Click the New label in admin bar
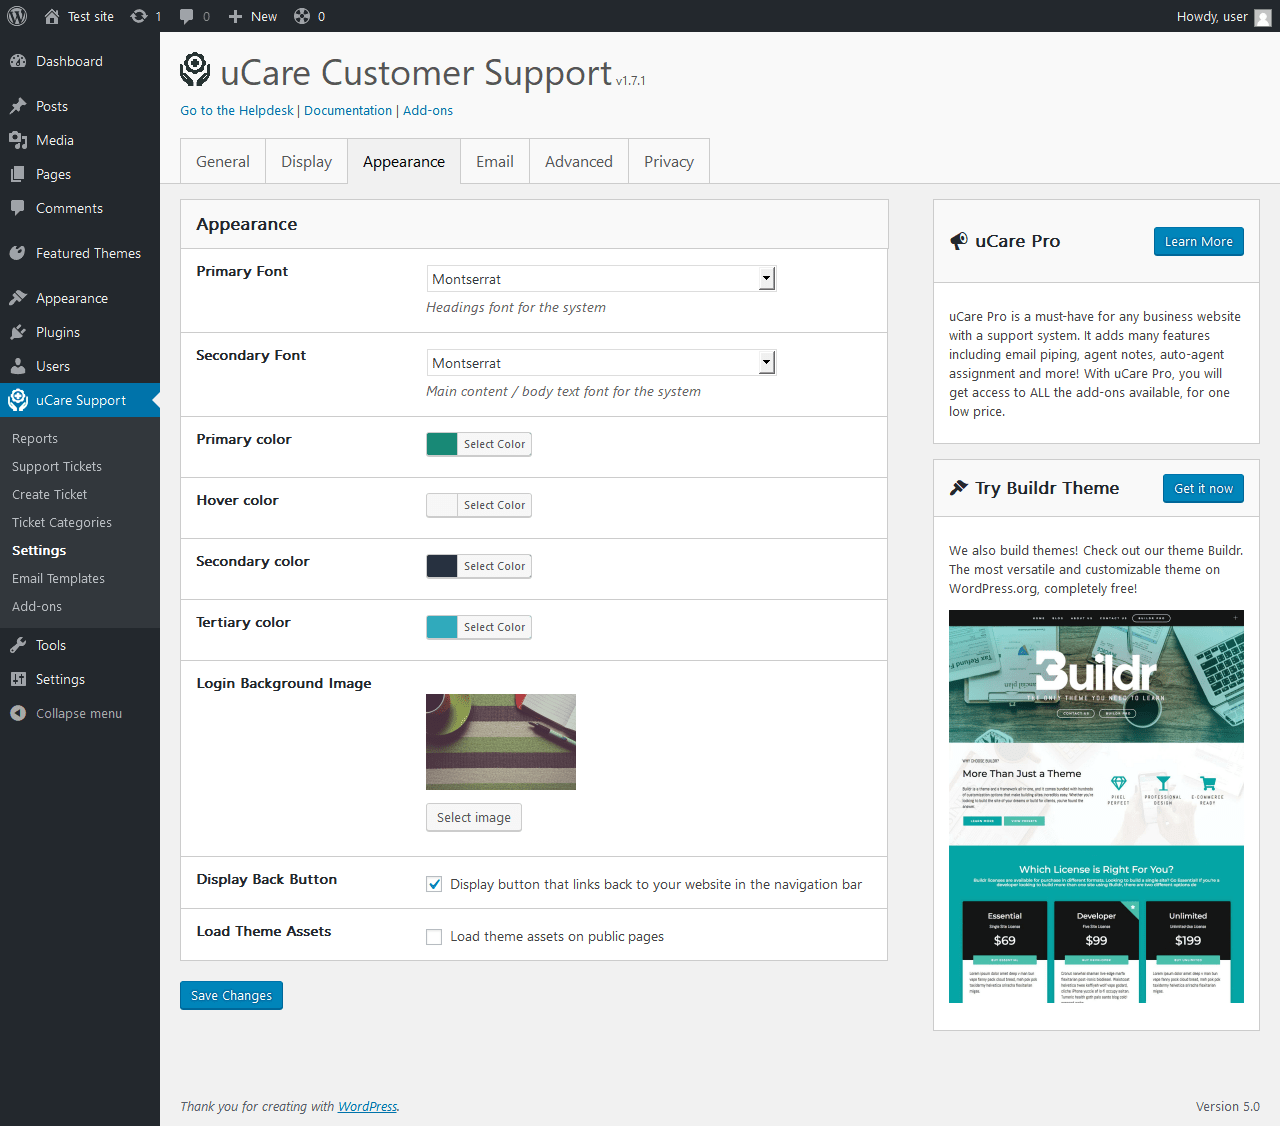Image resolution: width=1280 pixels, height=1126 pixels. 264,17
